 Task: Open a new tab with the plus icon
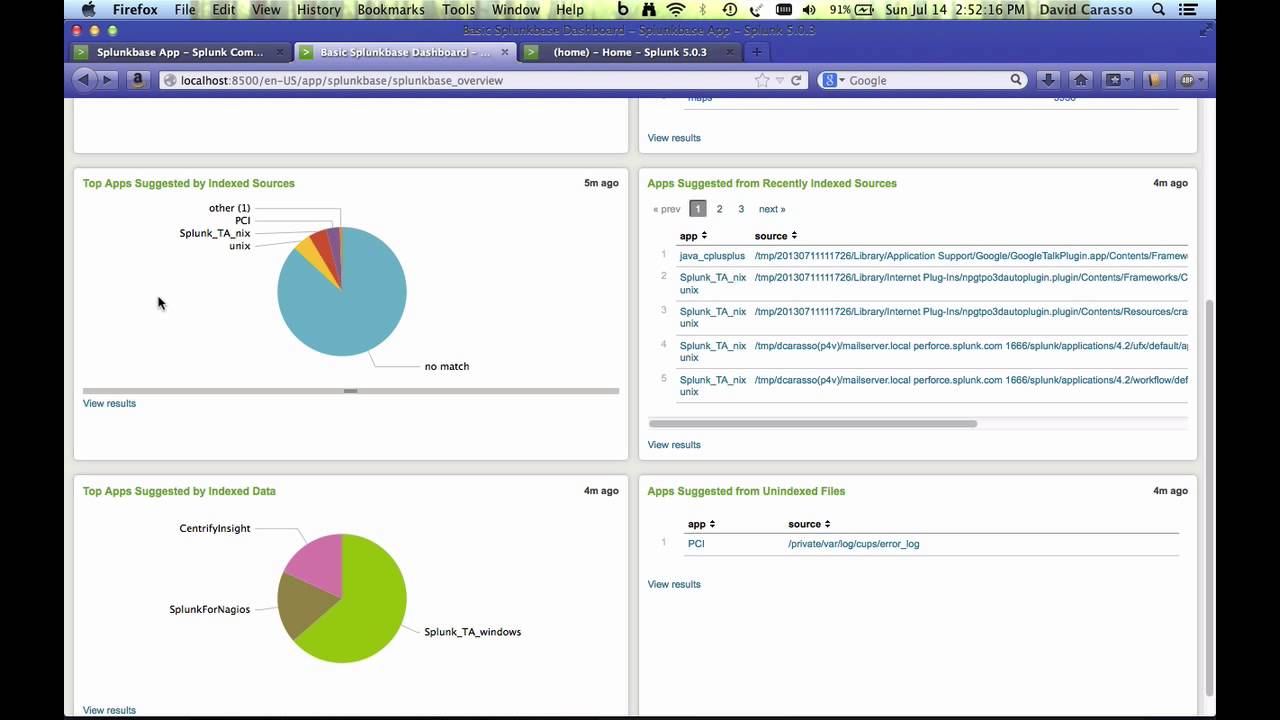[757, 52]
